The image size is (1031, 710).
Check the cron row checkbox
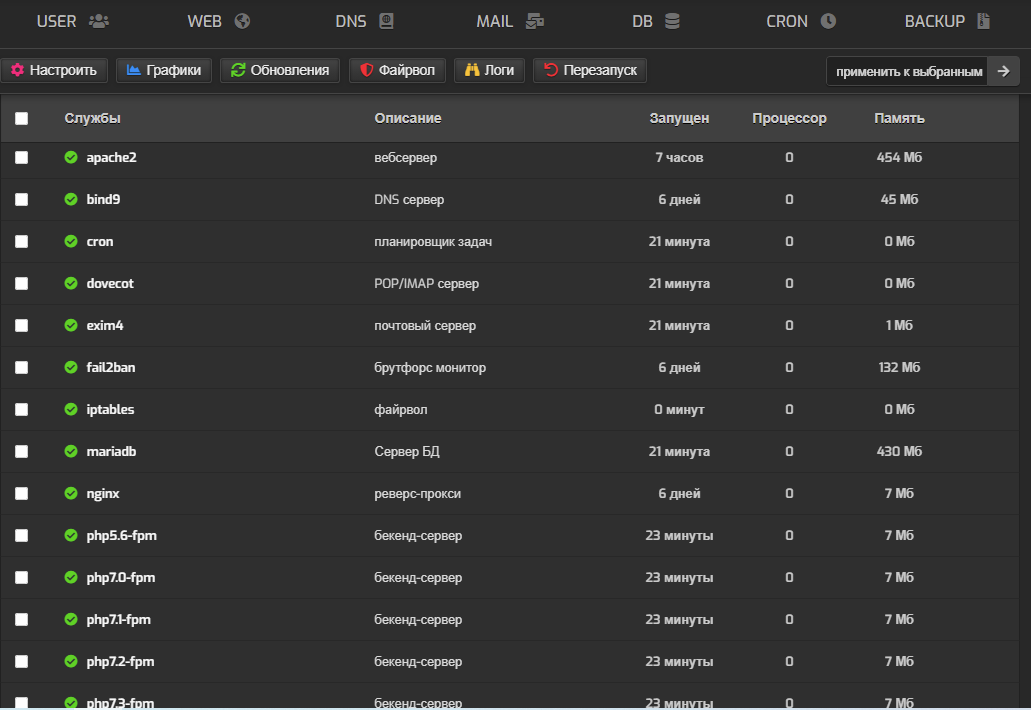click(22, 241)
